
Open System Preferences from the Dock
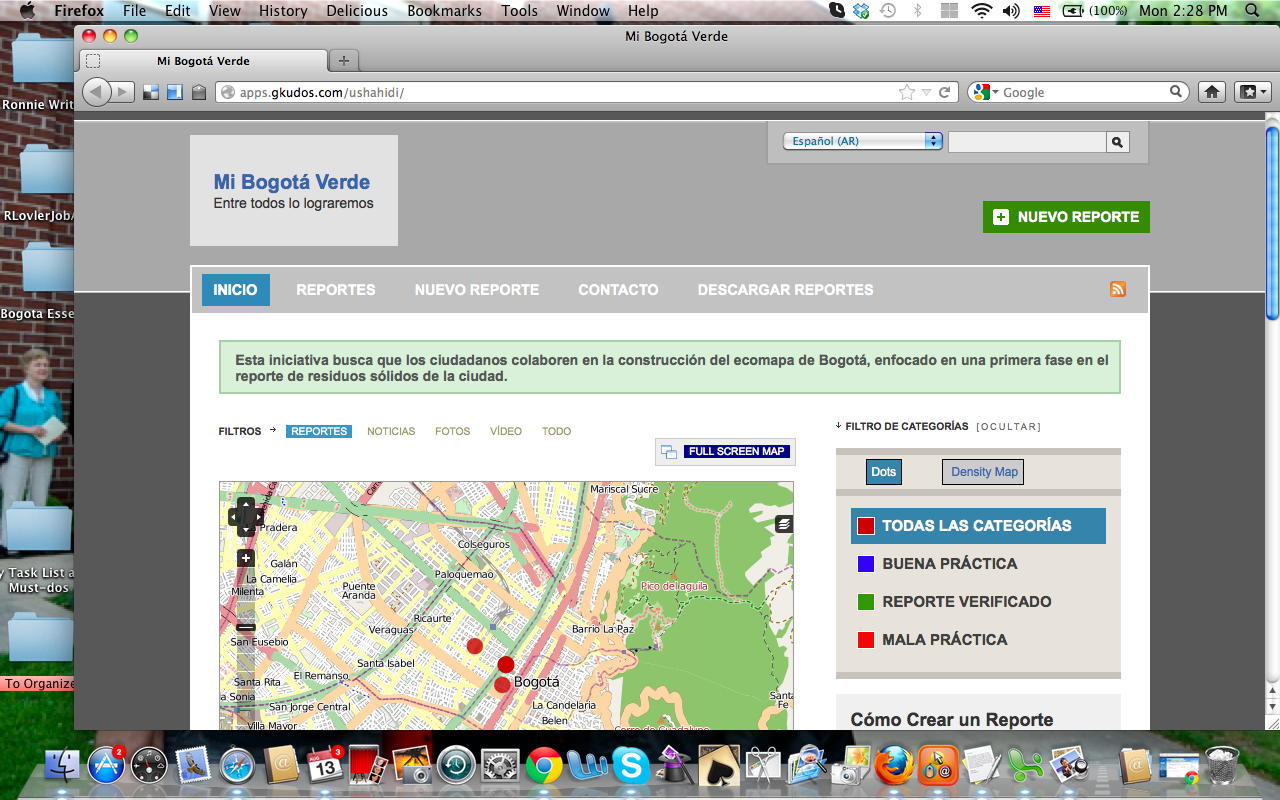pos(500,766)
